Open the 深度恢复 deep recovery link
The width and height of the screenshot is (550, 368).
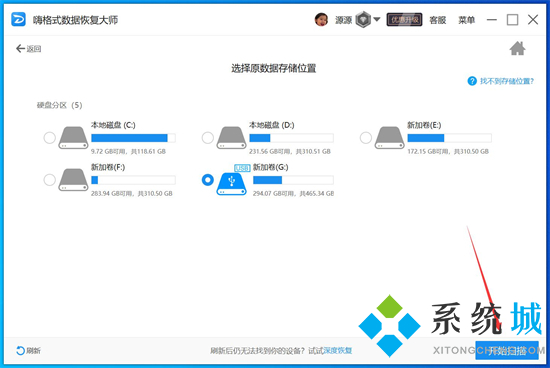[337, 350]
